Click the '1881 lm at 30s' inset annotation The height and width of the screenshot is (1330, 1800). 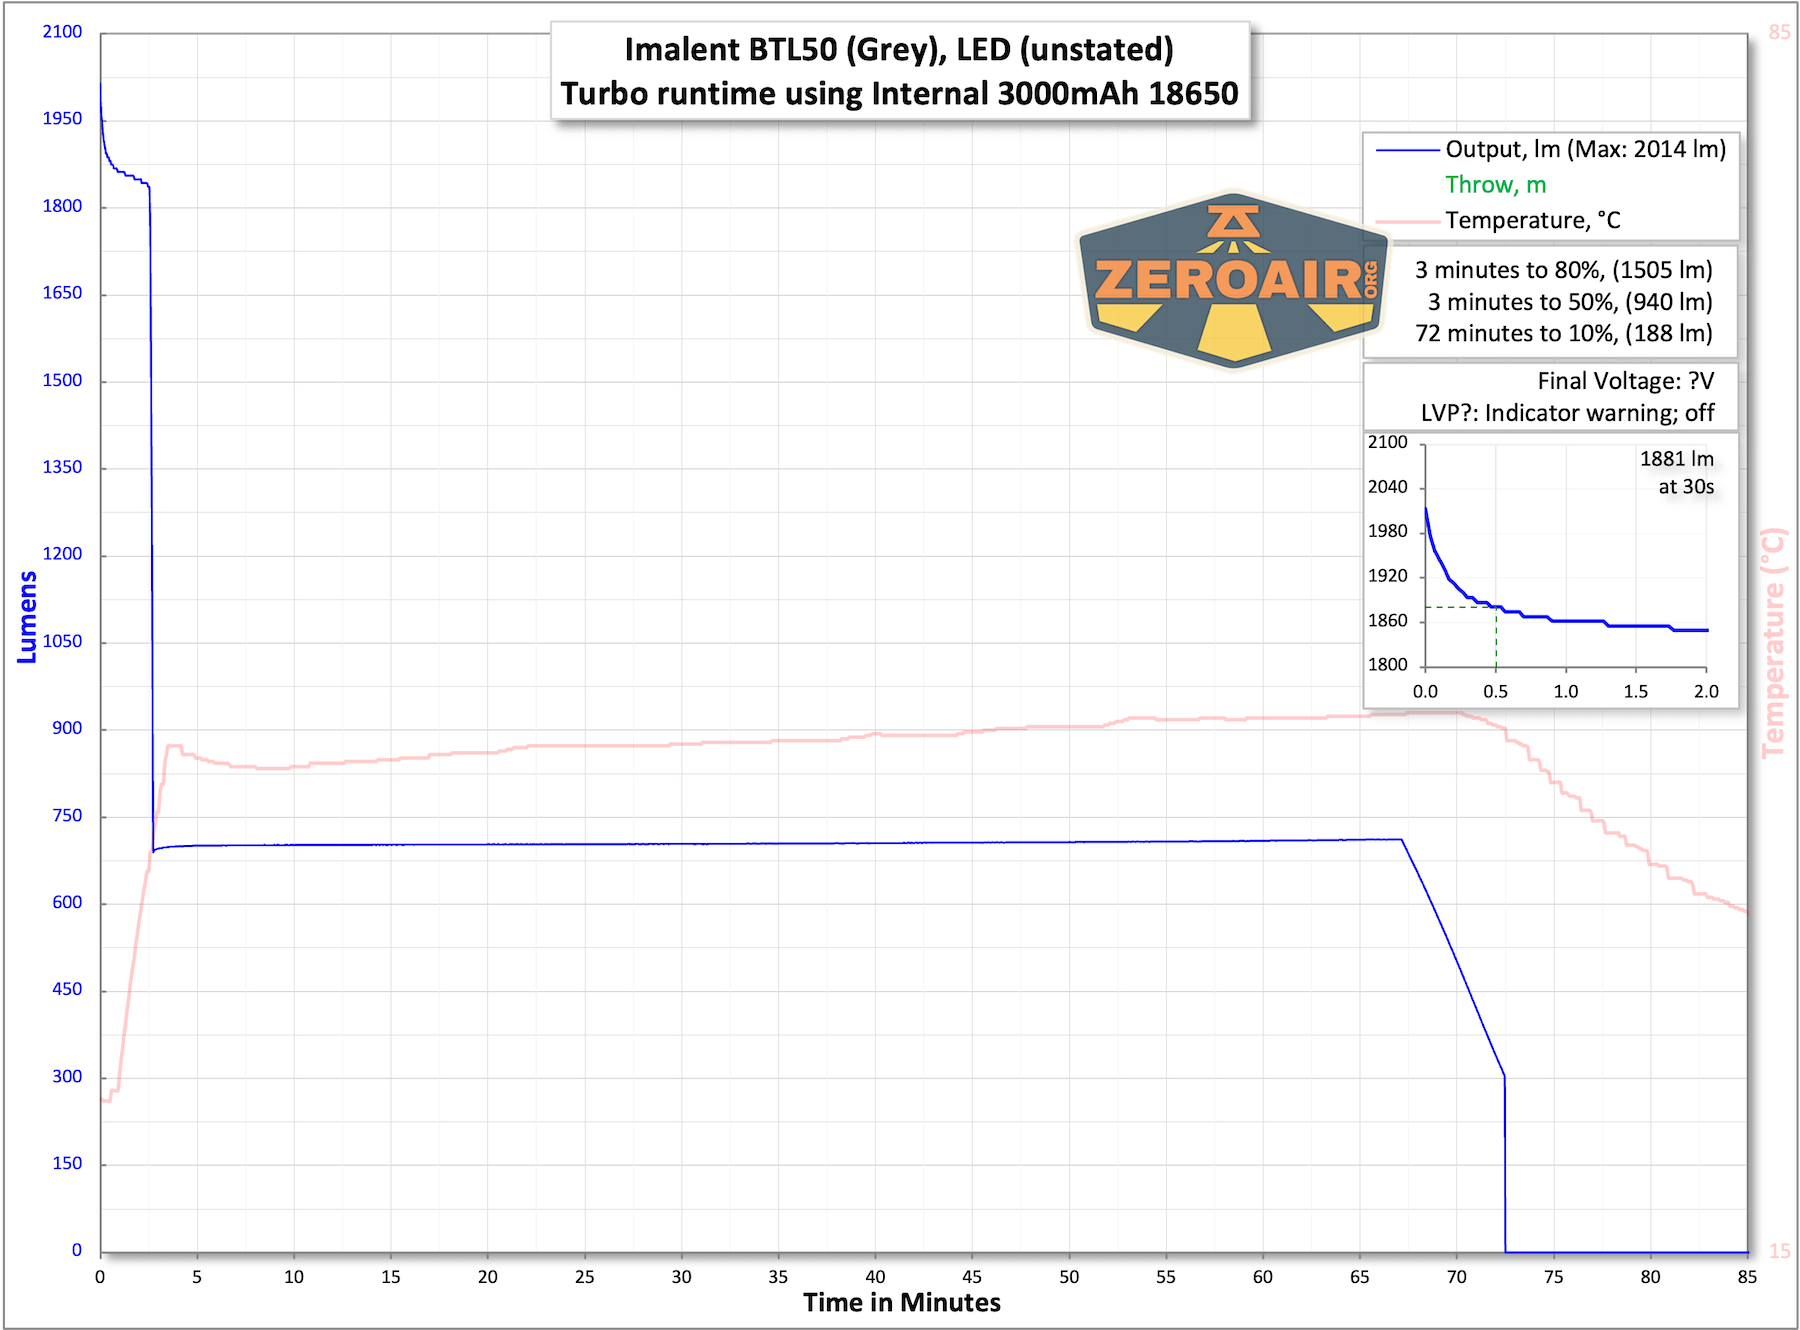tap(1677, 473)
